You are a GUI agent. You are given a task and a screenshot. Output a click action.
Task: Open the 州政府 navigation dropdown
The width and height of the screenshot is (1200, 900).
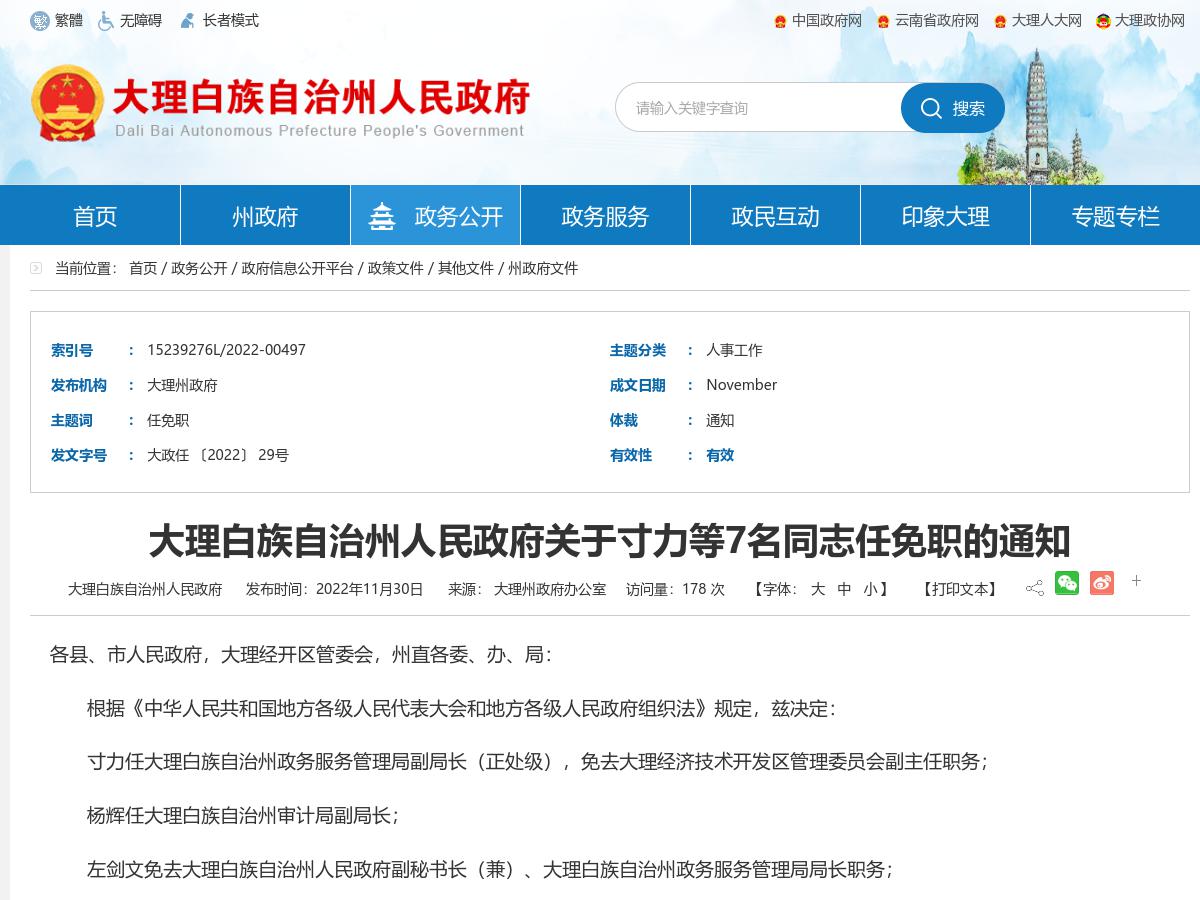(x=264, y=214)
